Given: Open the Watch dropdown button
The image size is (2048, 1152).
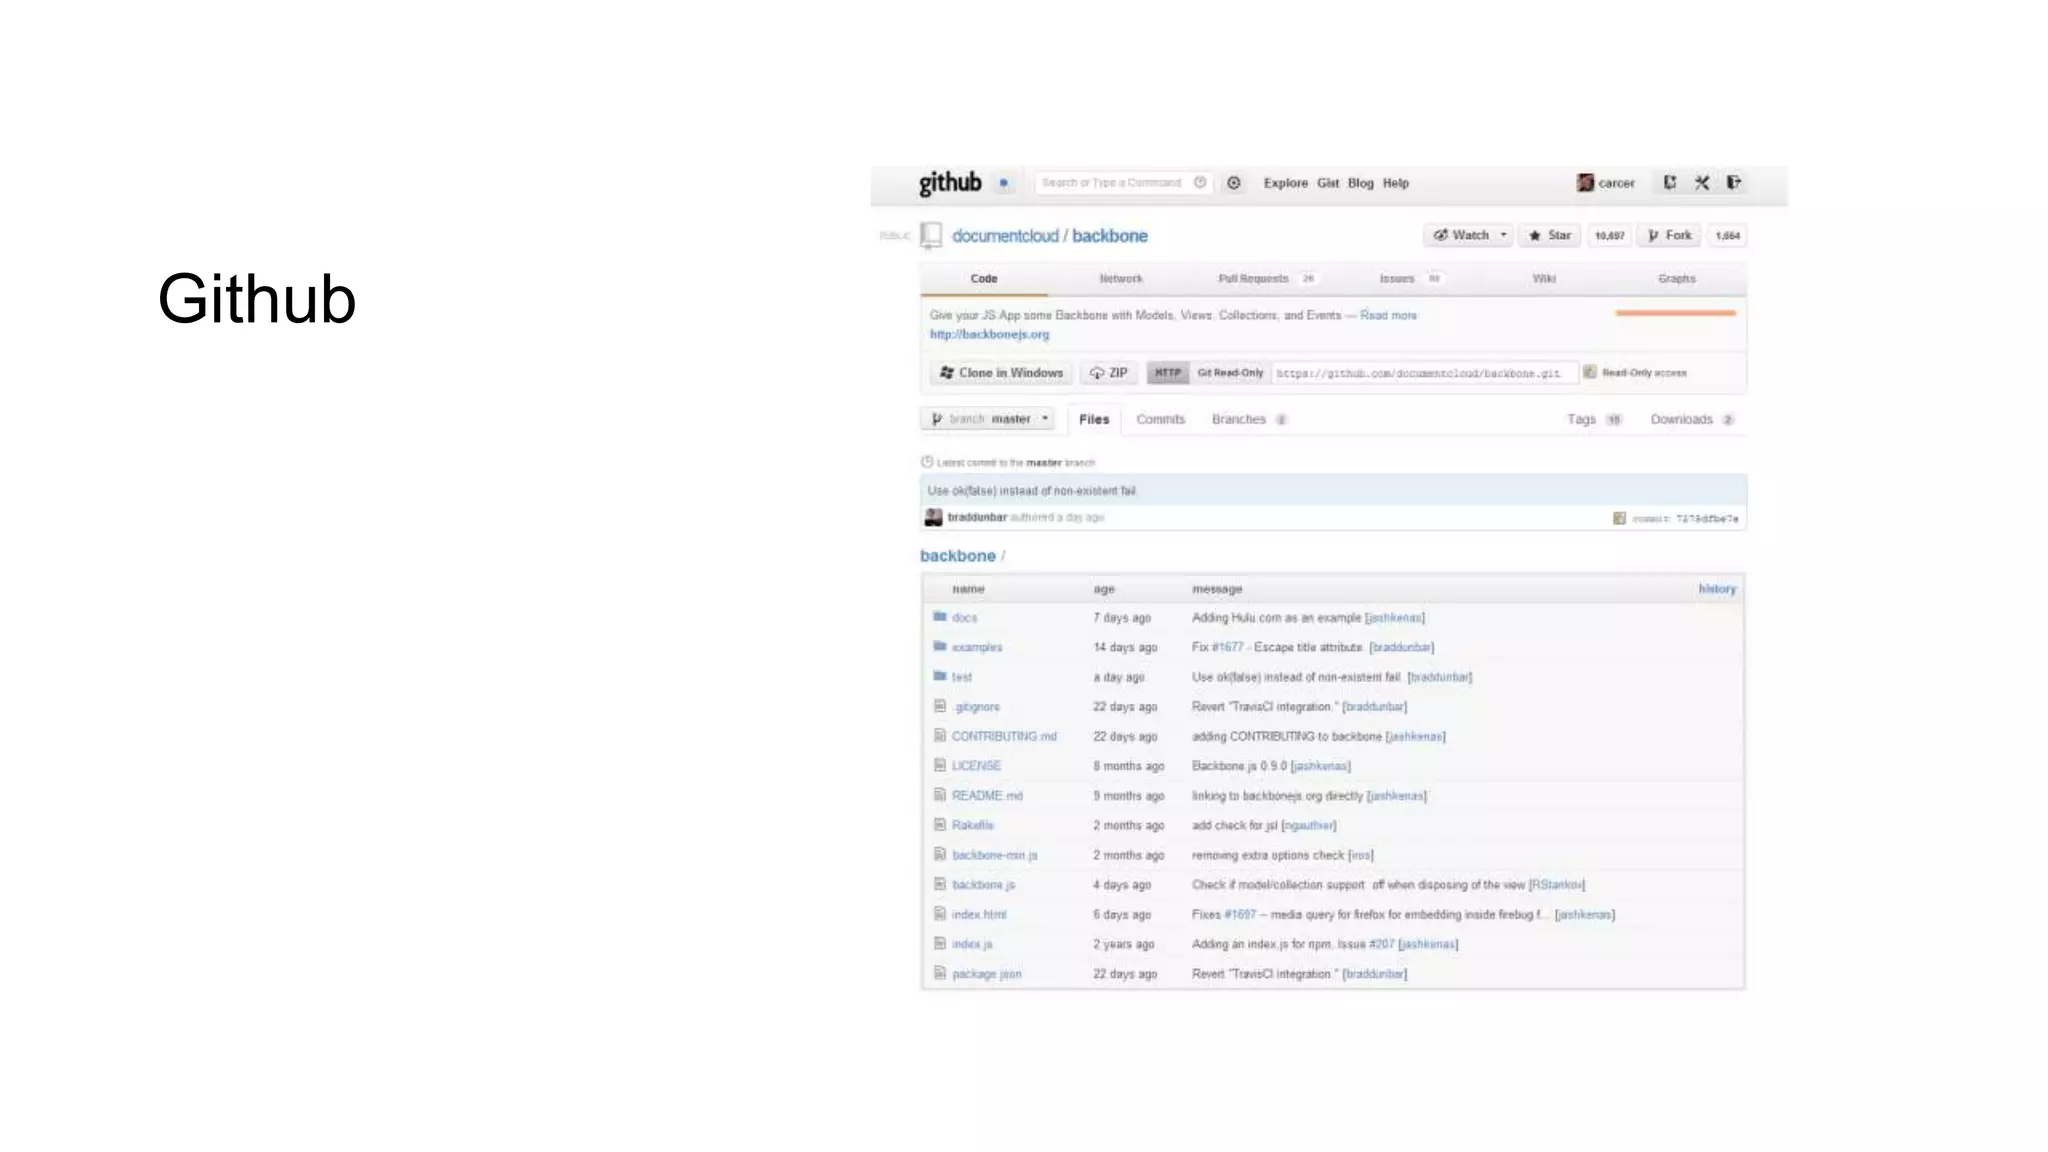Looking at the screenshot, I should point(1468,235).
